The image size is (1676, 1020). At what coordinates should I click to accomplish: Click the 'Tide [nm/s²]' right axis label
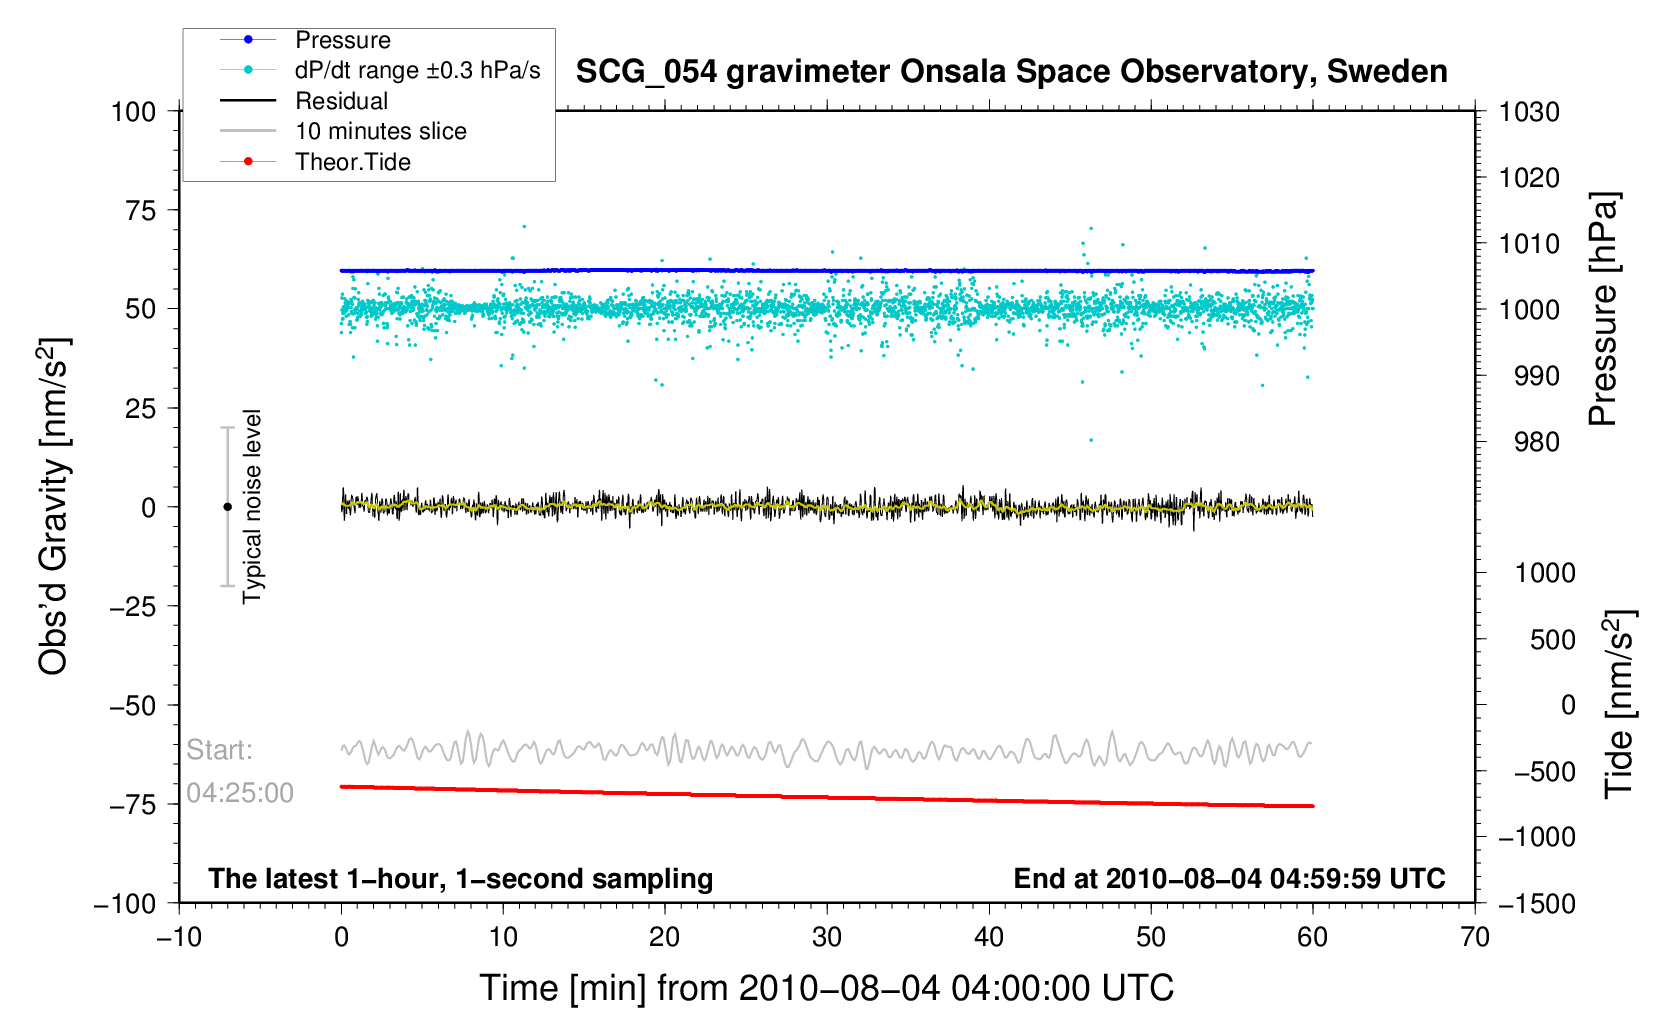1618,704
